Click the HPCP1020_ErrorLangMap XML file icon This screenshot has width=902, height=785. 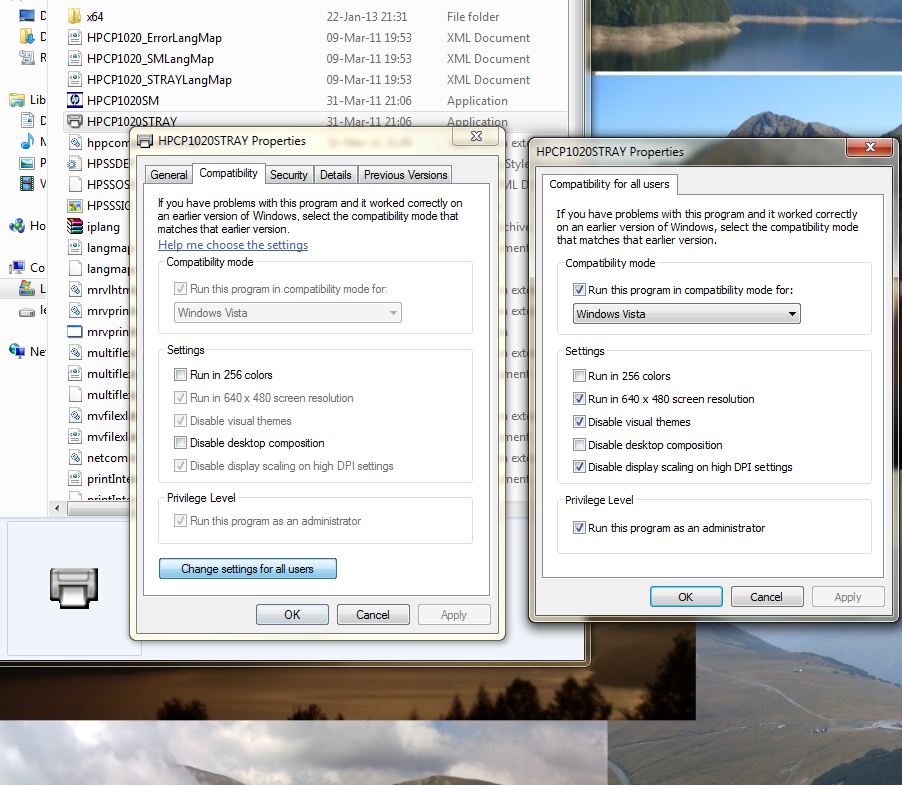click(75, 37)
